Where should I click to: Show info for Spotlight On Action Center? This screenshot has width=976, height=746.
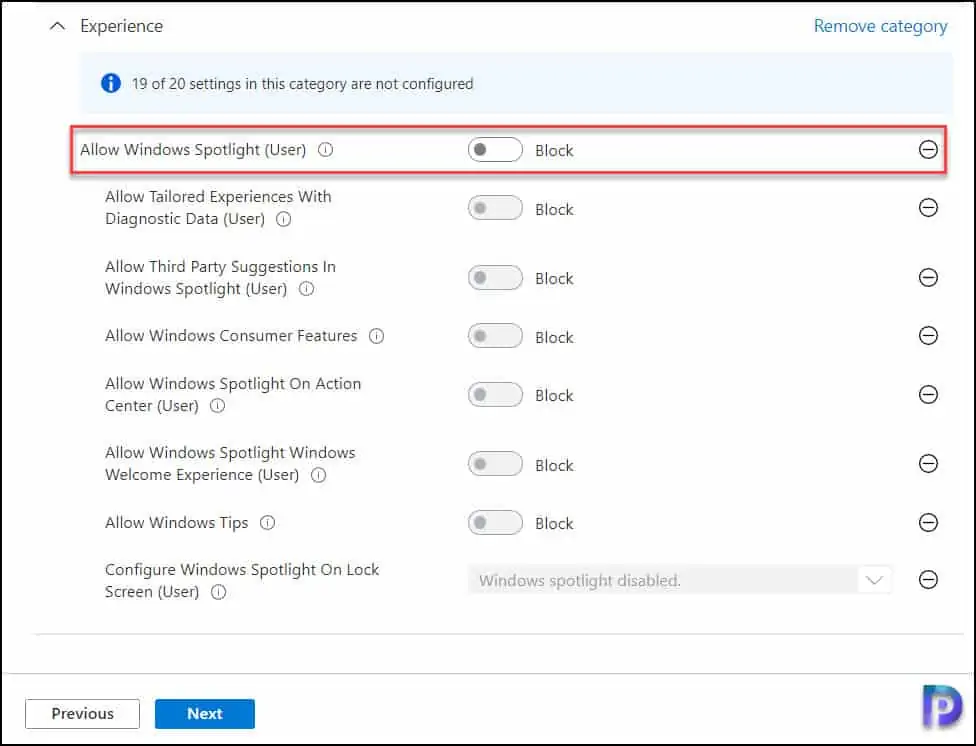point(217,406)
